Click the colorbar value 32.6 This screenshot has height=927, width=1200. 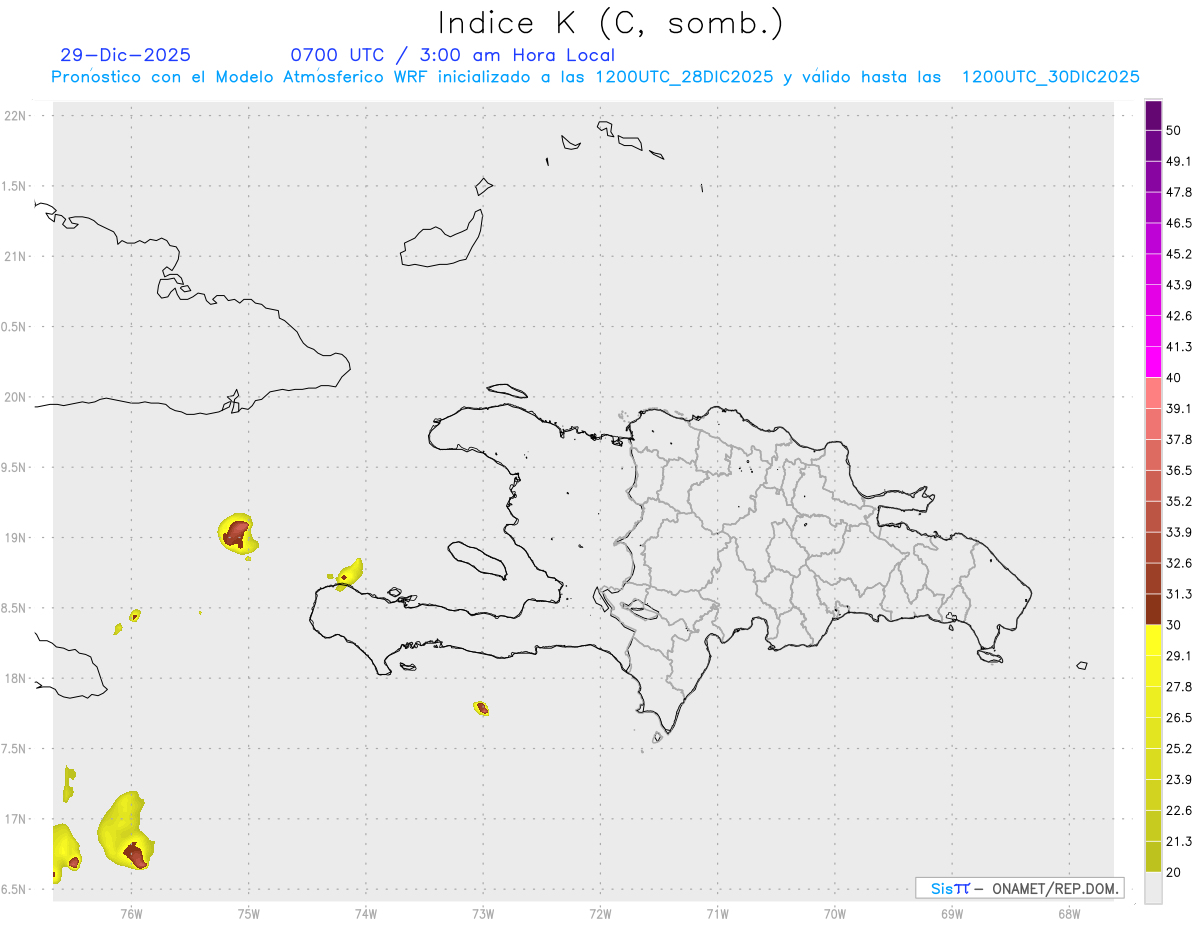[1179, 563]
